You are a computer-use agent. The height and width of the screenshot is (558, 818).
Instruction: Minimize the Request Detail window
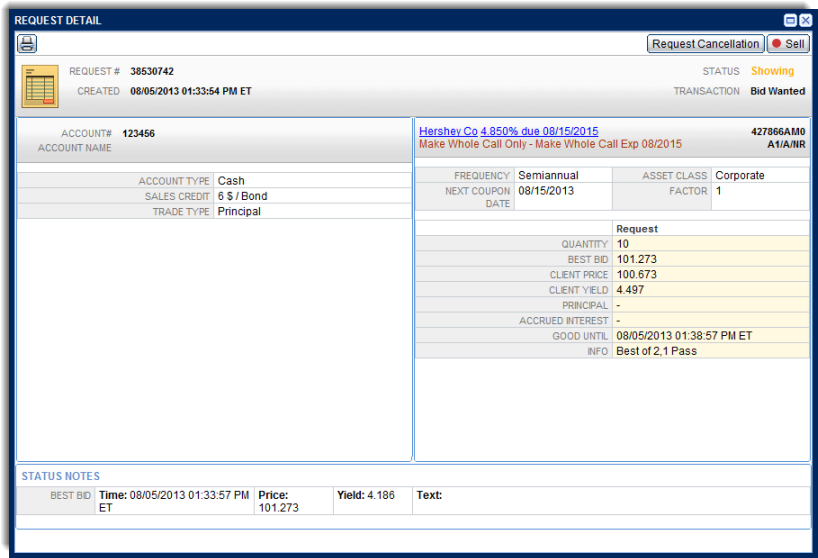(790, 20)
